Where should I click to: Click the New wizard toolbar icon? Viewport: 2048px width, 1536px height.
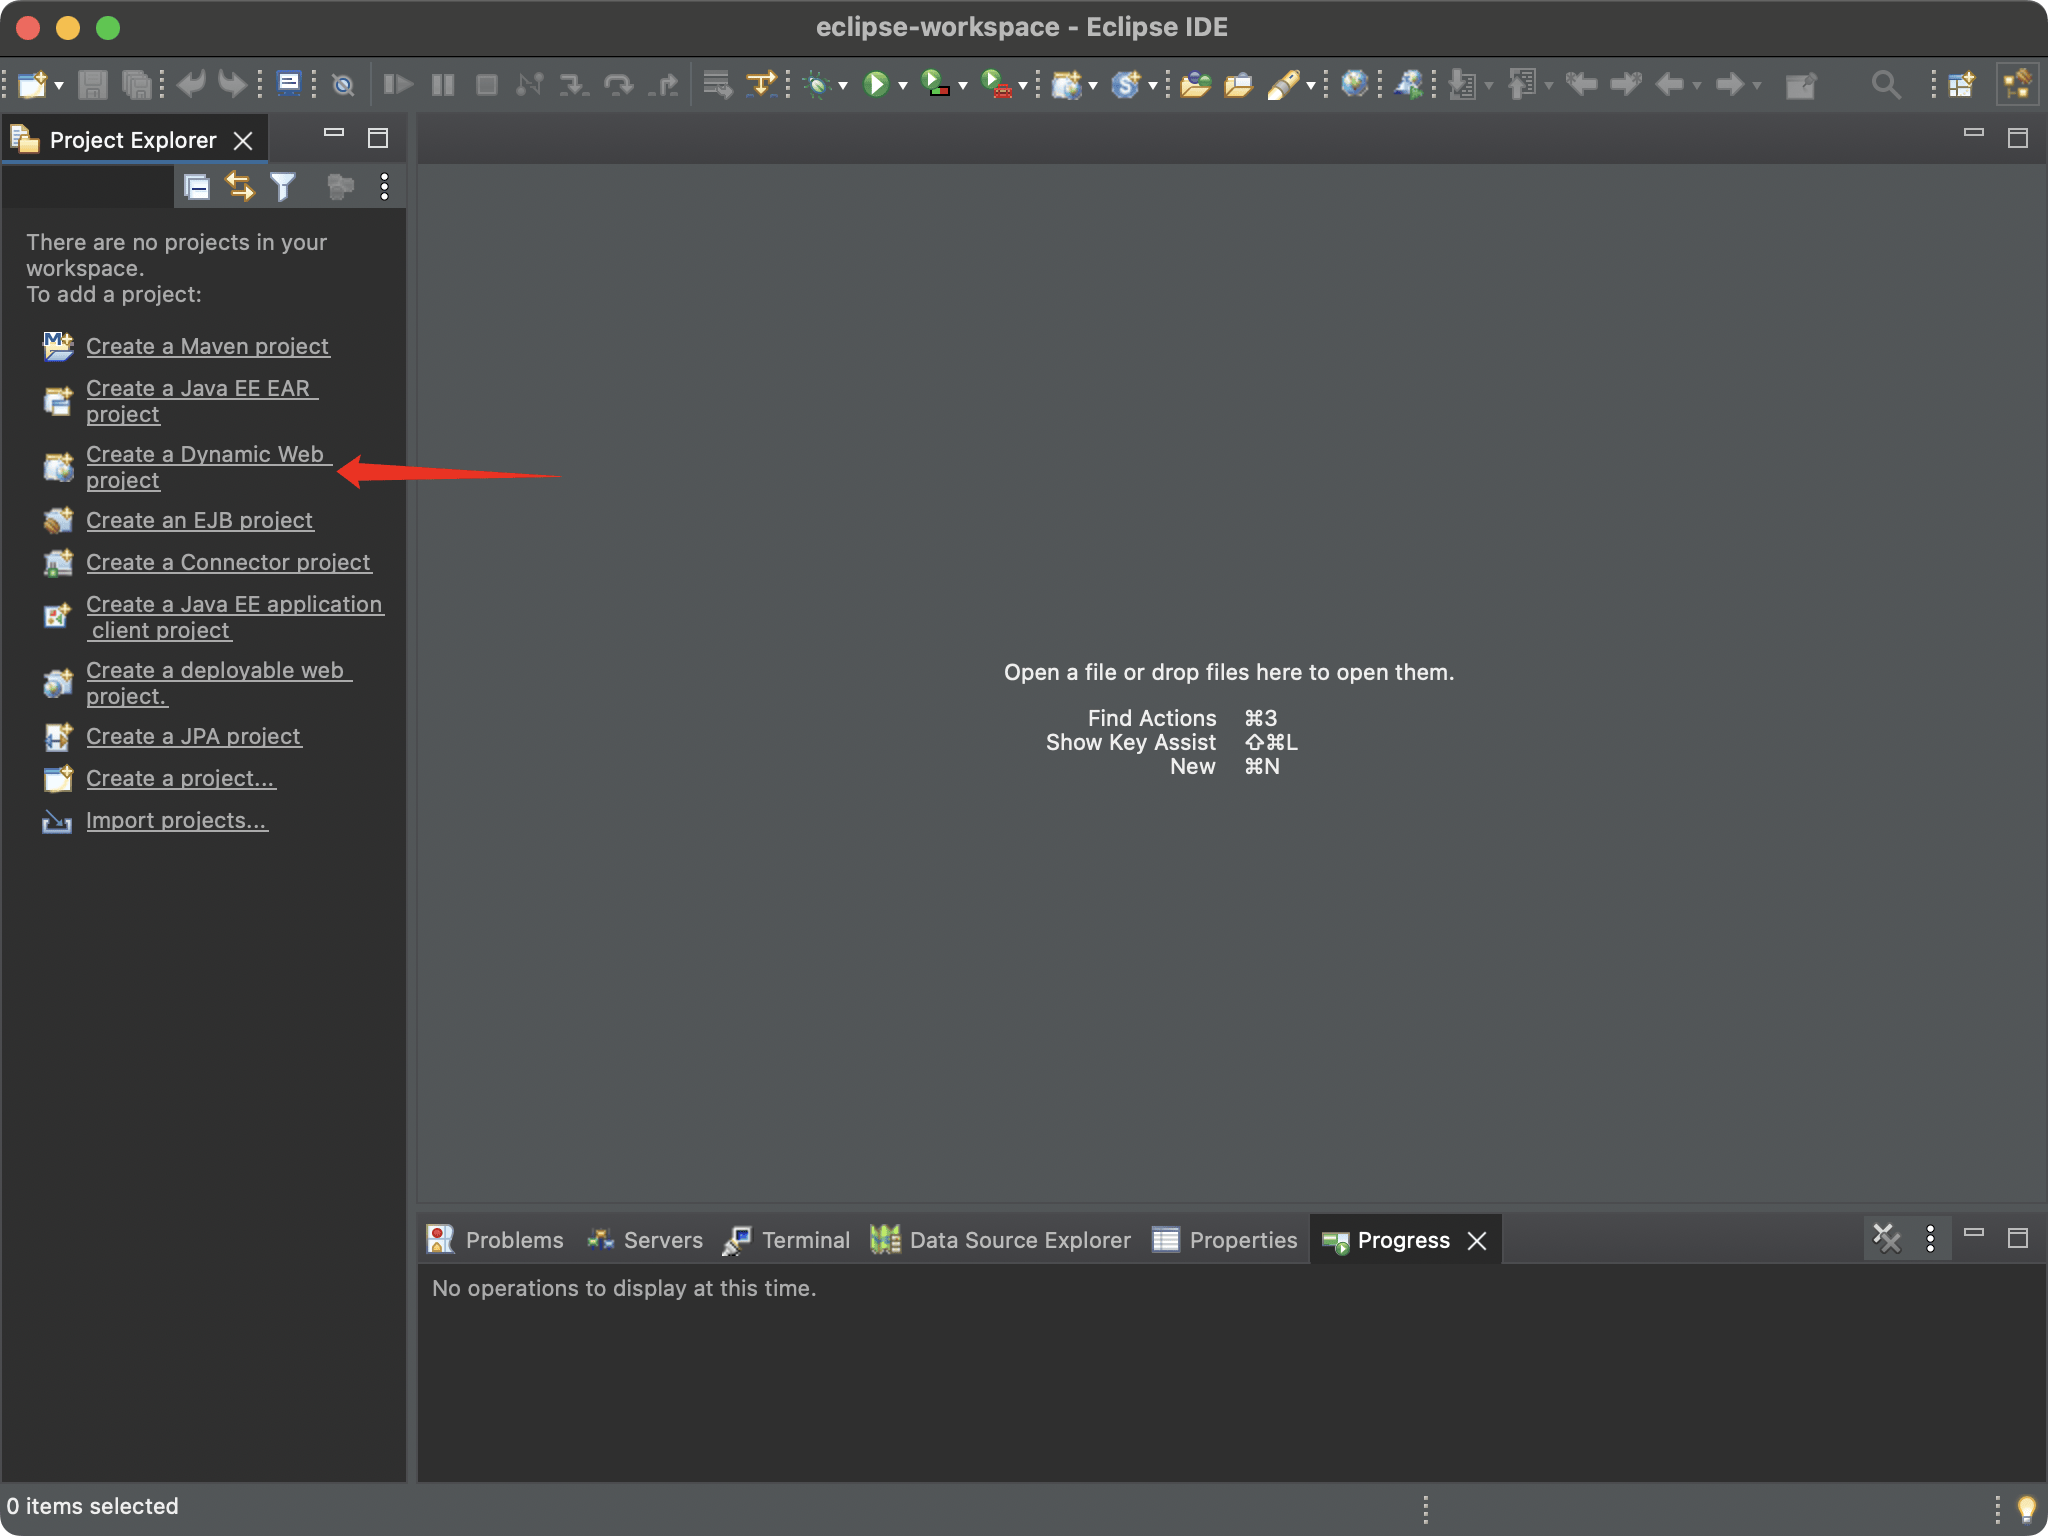[x=32, y=85]
